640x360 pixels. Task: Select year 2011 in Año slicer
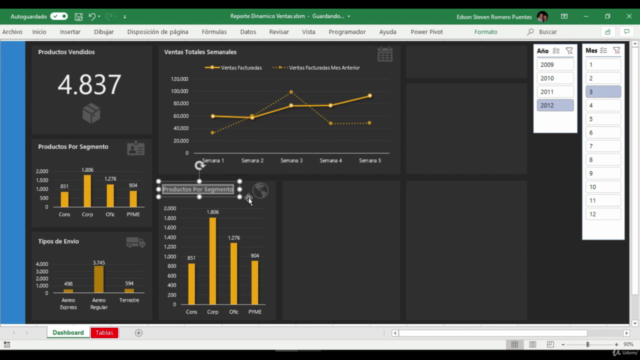pos(555,92)
